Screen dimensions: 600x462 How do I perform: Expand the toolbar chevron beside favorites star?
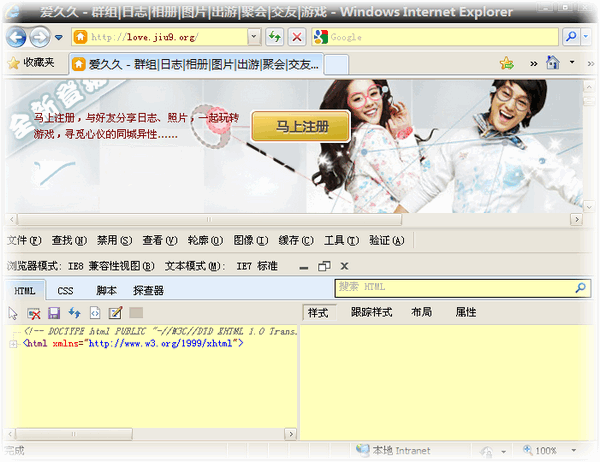[533, 64]
